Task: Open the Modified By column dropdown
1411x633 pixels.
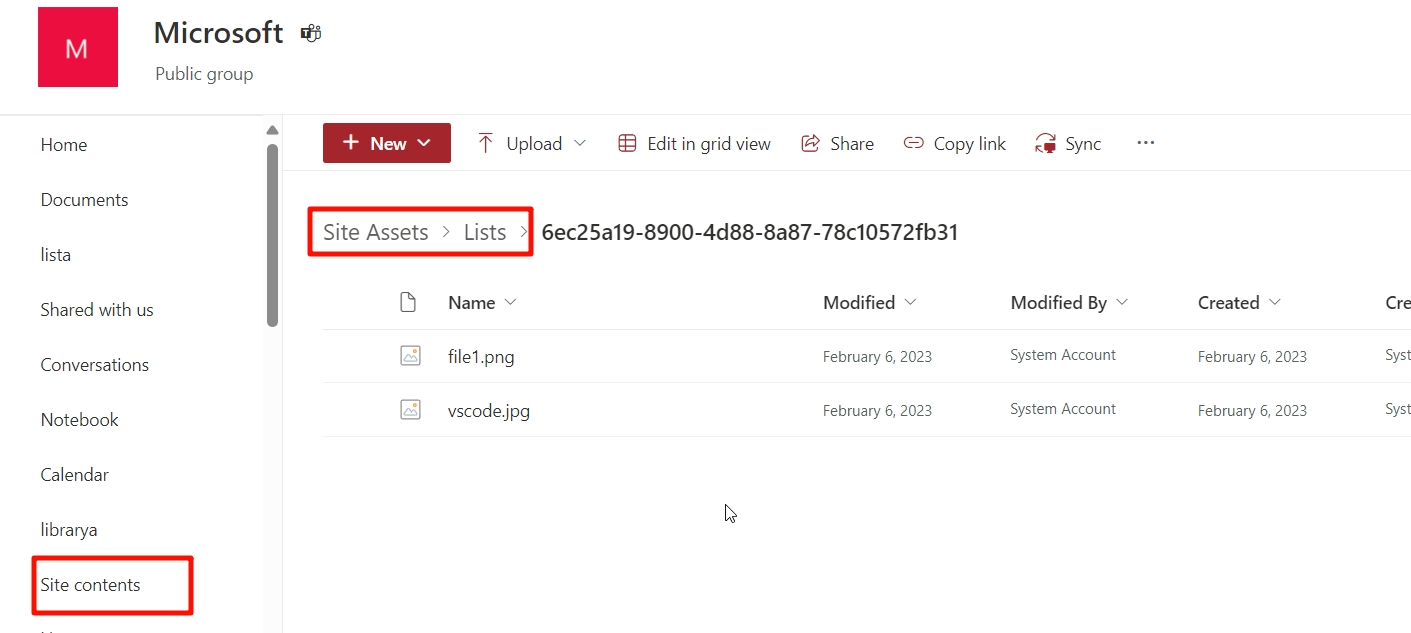Action: point(1122,302)
